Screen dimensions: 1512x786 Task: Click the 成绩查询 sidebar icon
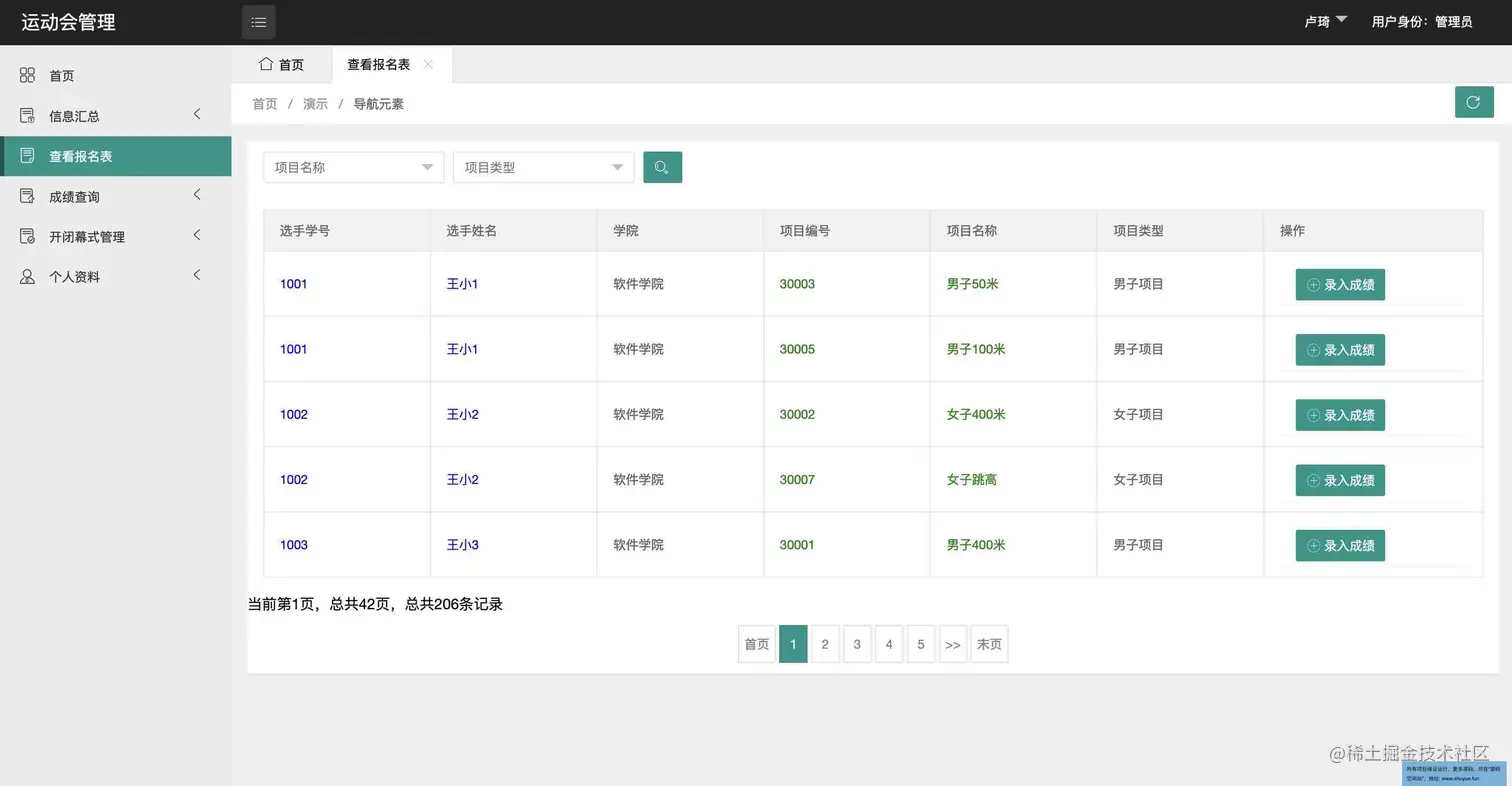[27, 196]
